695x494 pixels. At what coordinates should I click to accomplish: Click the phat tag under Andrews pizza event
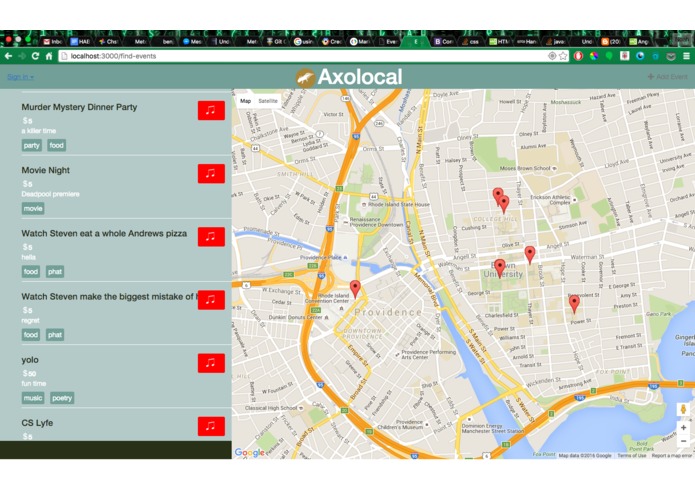point(55,272)
